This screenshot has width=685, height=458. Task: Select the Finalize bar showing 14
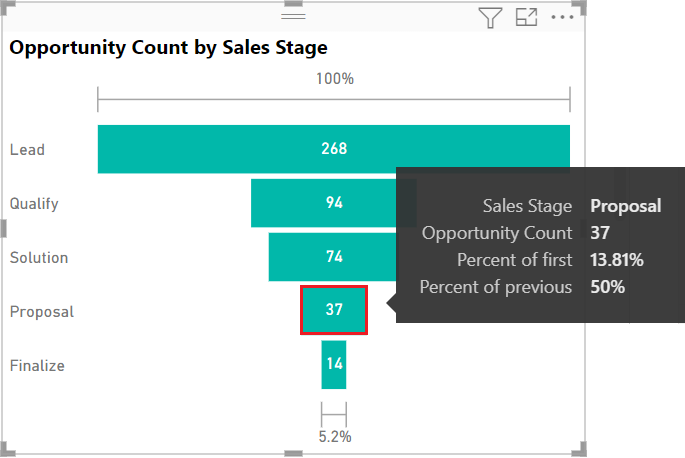coord(334,365)
